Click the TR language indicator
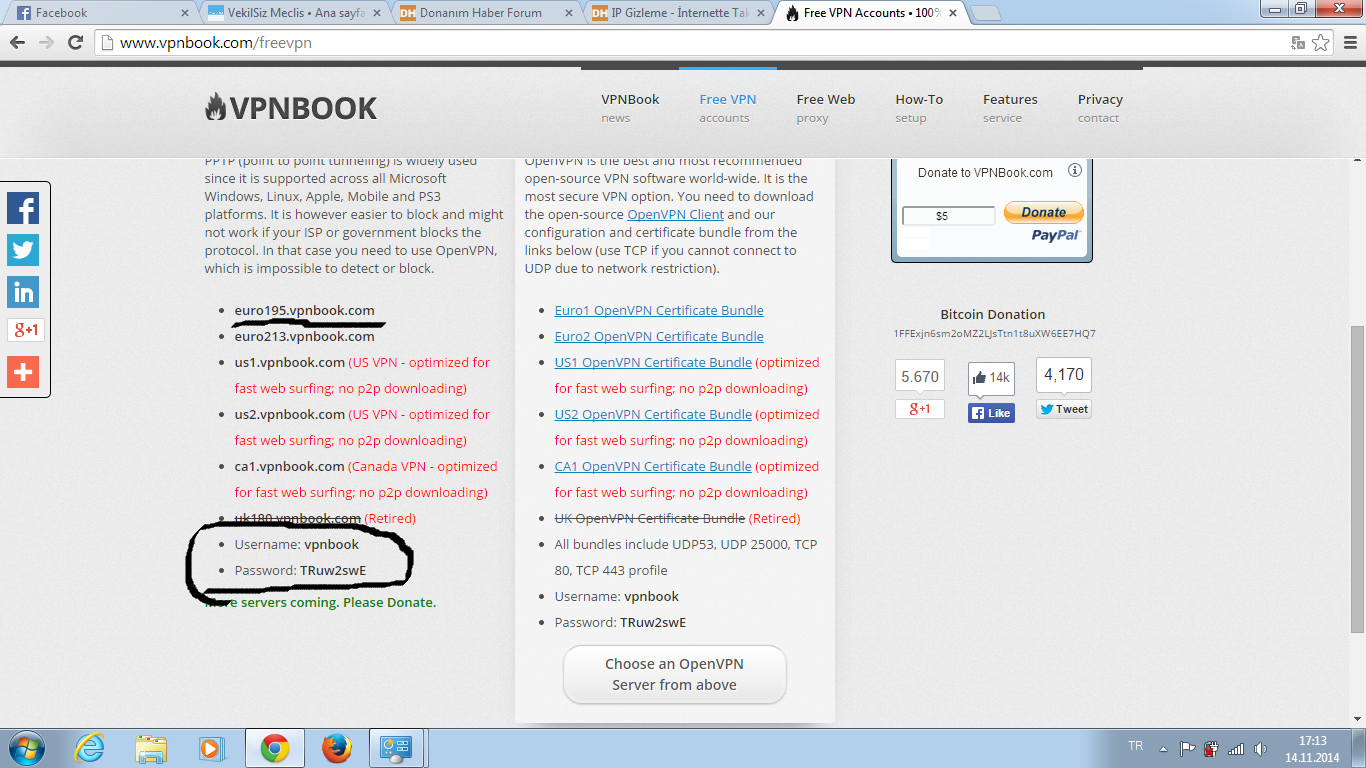This screenshot has width=1366, height=768. (1135, 746)
